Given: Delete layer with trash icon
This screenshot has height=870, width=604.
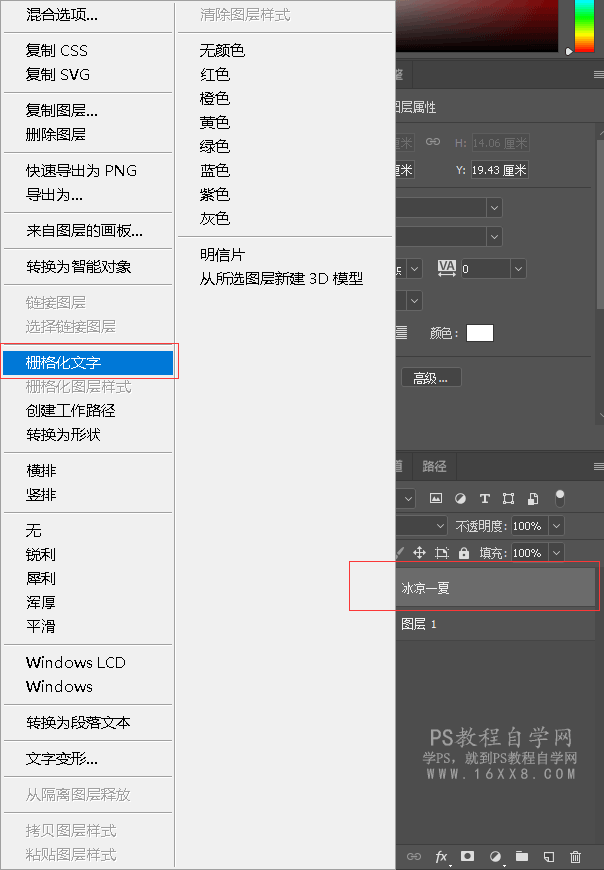Looking at the screenshot, I should click(575, 857).
